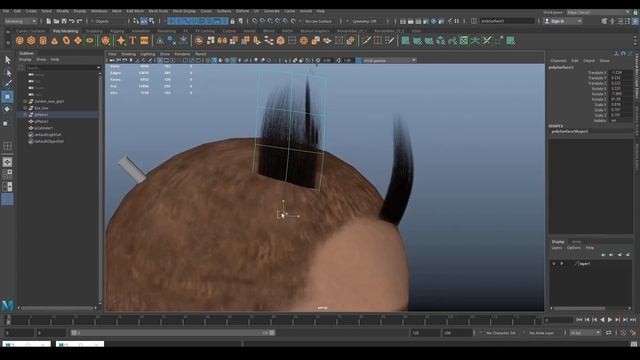Activate the highlighted Move tool in the toolbox

pos(7,97)
